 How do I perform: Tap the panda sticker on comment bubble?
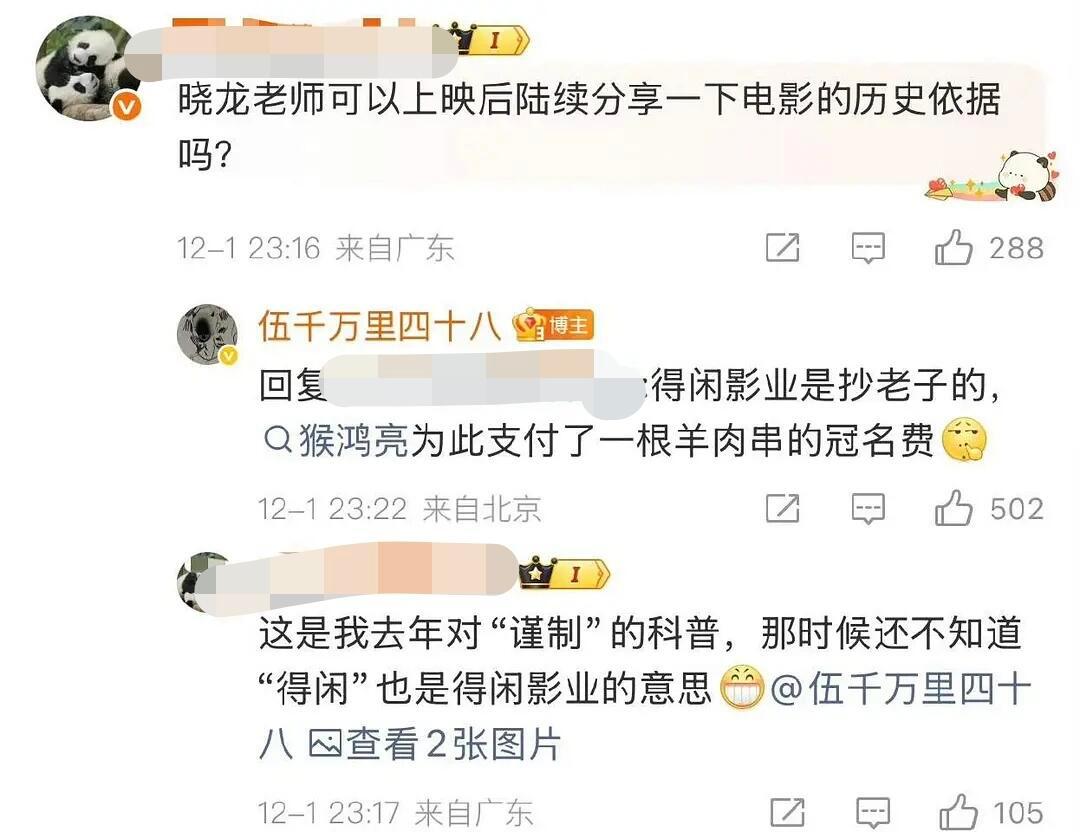[993, 177]
